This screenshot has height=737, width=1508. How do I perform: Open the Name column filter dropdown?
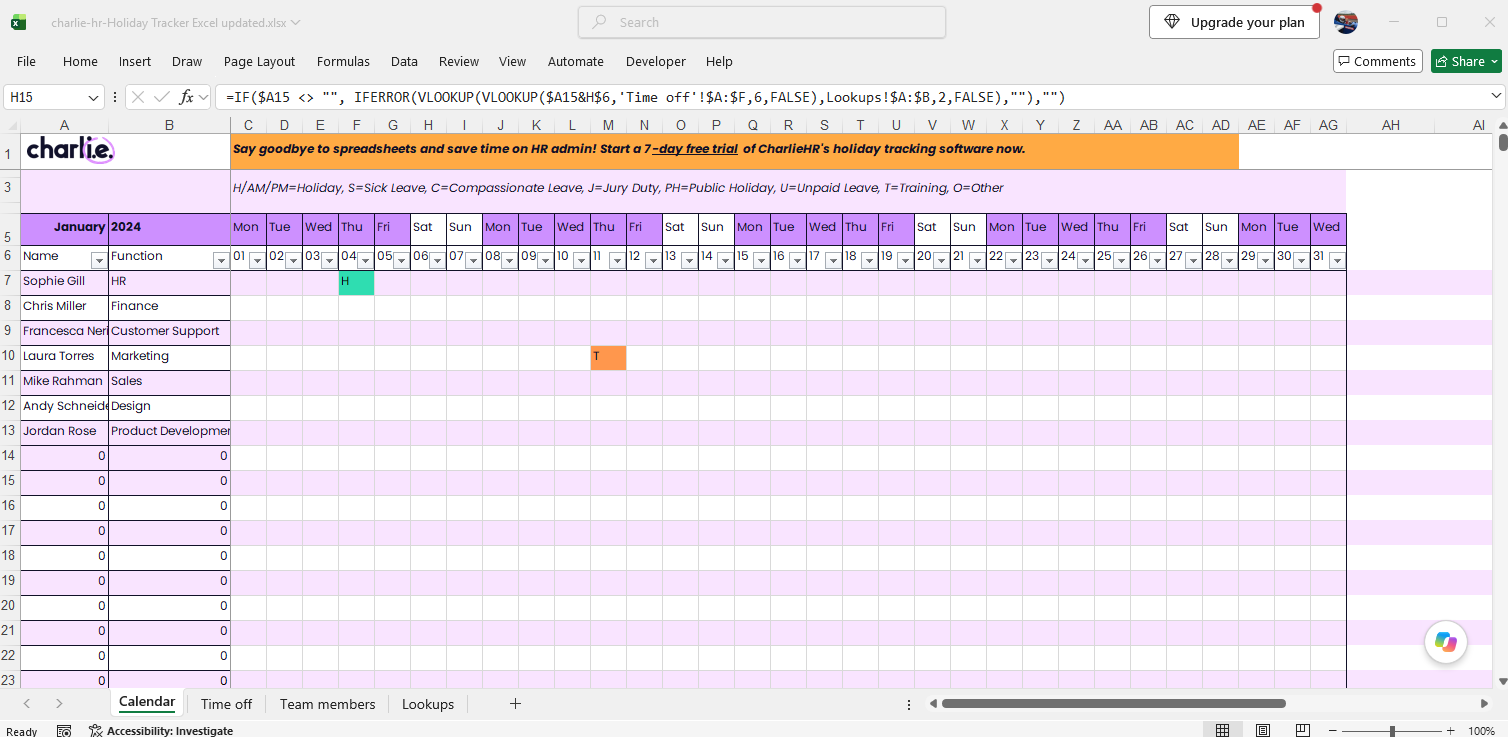pos(99,260)
